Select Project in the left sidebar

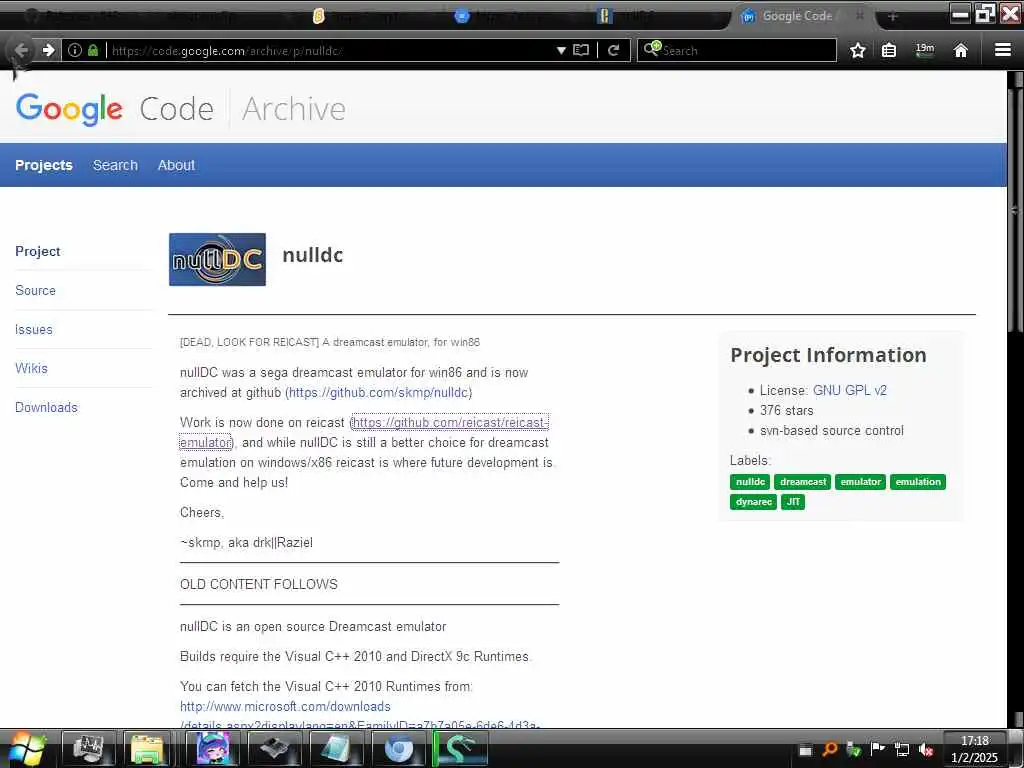pyautogui.click(x=37, y=251)
